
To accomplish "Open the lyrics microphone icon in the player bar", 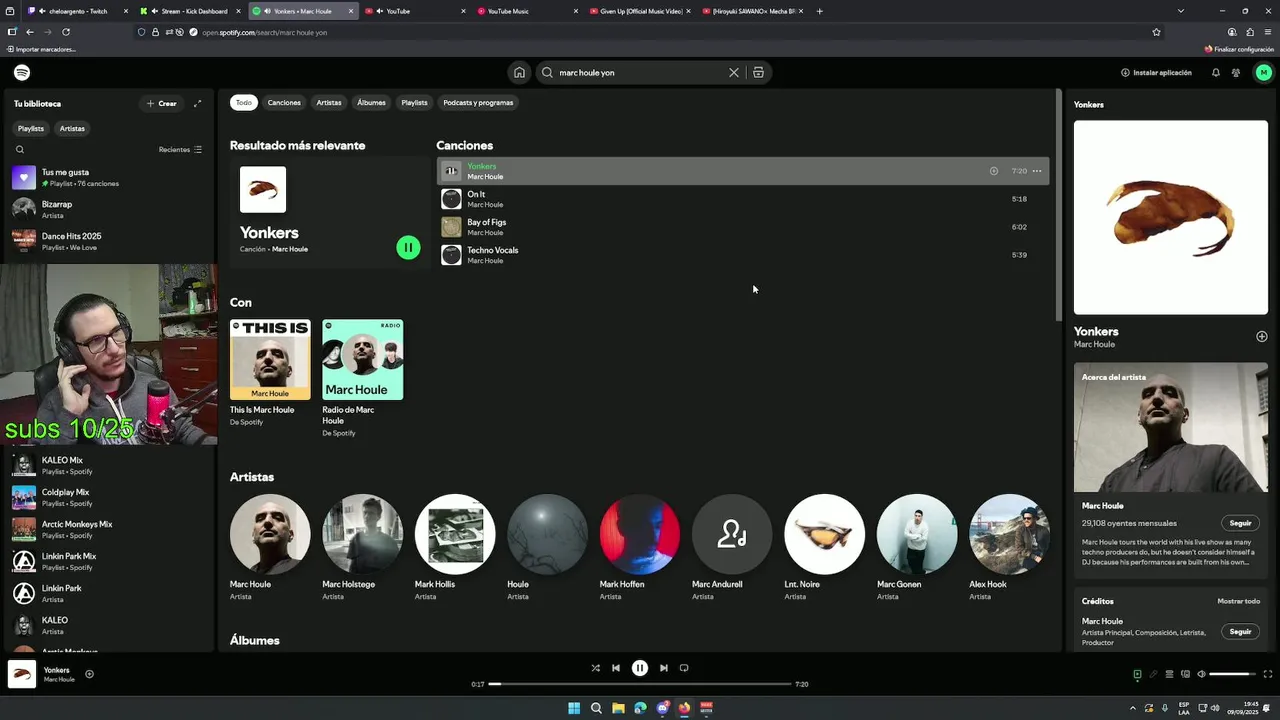I will coord(1153,674).
